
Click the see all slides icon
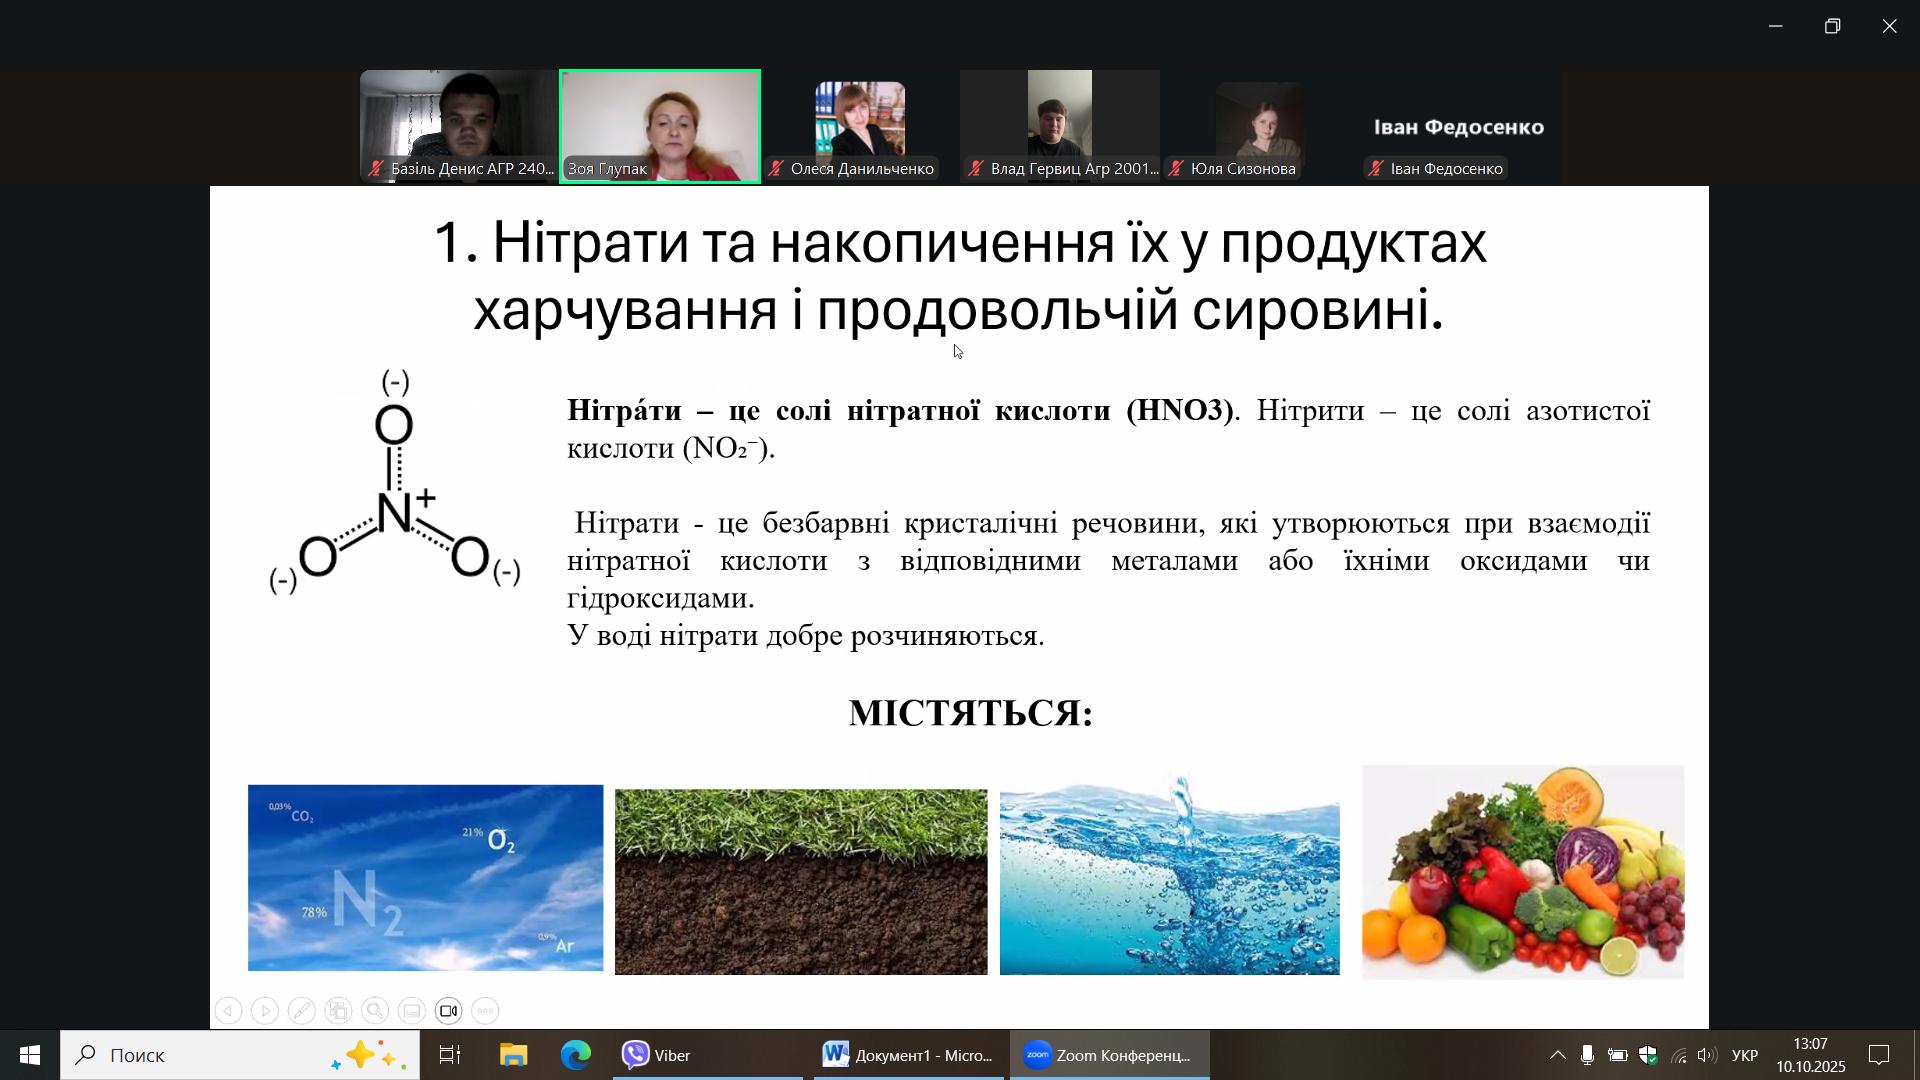click(x=338, y=1011)
